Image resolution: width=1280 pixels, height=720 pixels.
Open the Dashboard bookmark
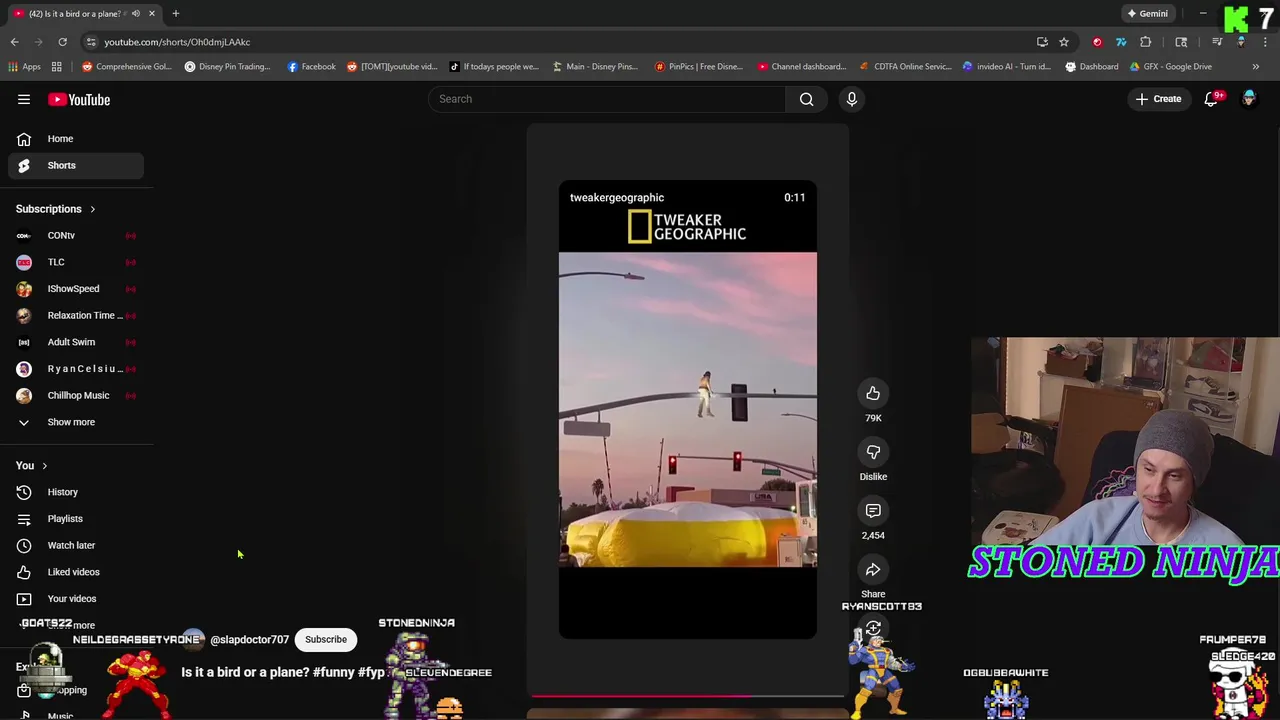(x=1092, y=67)
